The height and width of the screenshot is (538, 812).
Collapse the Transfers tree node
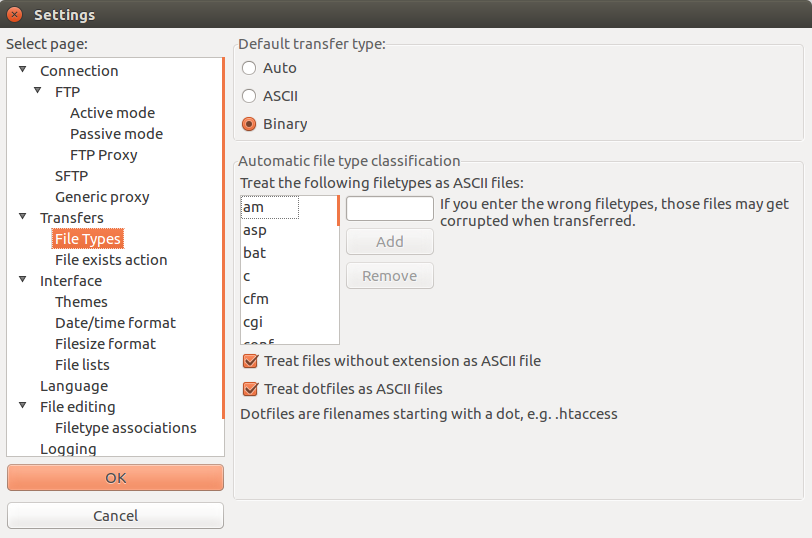pos(23,217)
